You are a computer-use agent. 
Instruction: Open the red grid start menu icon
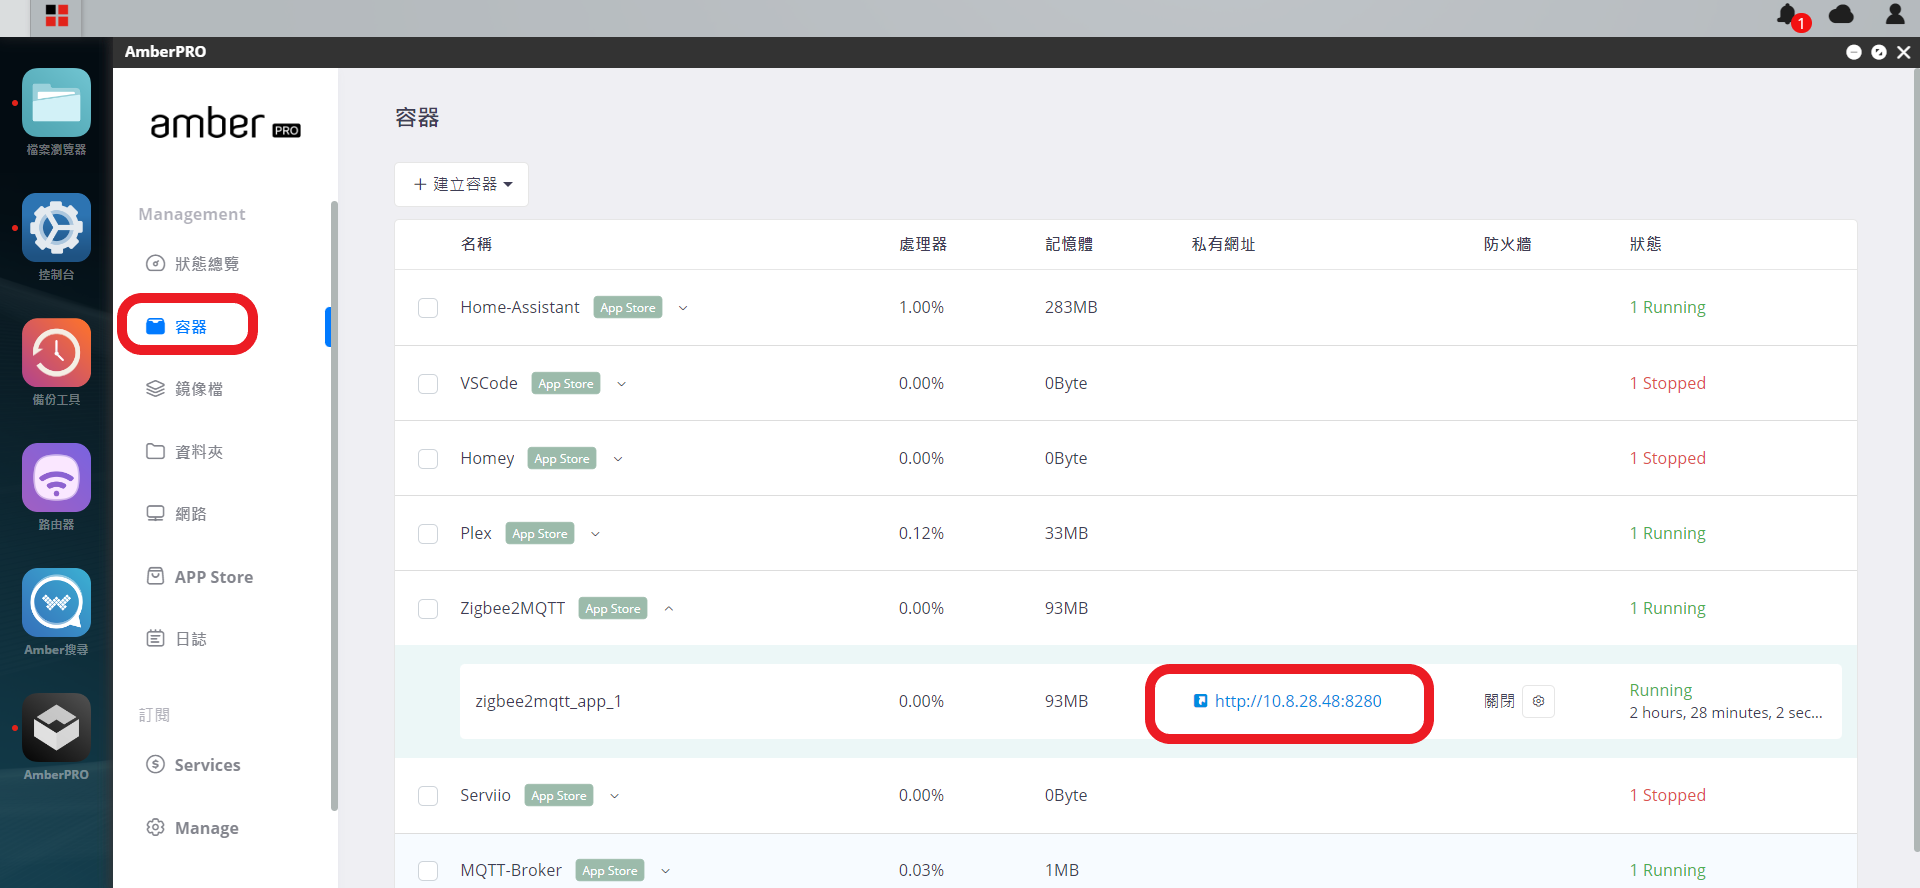57,16
